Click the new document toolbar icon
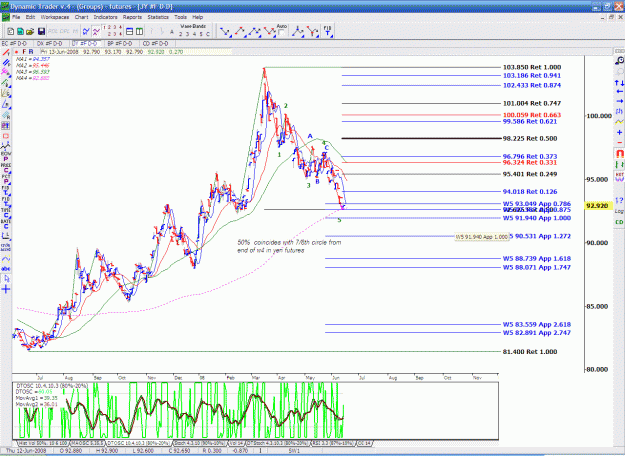625x456 pixels. (11, 31)
